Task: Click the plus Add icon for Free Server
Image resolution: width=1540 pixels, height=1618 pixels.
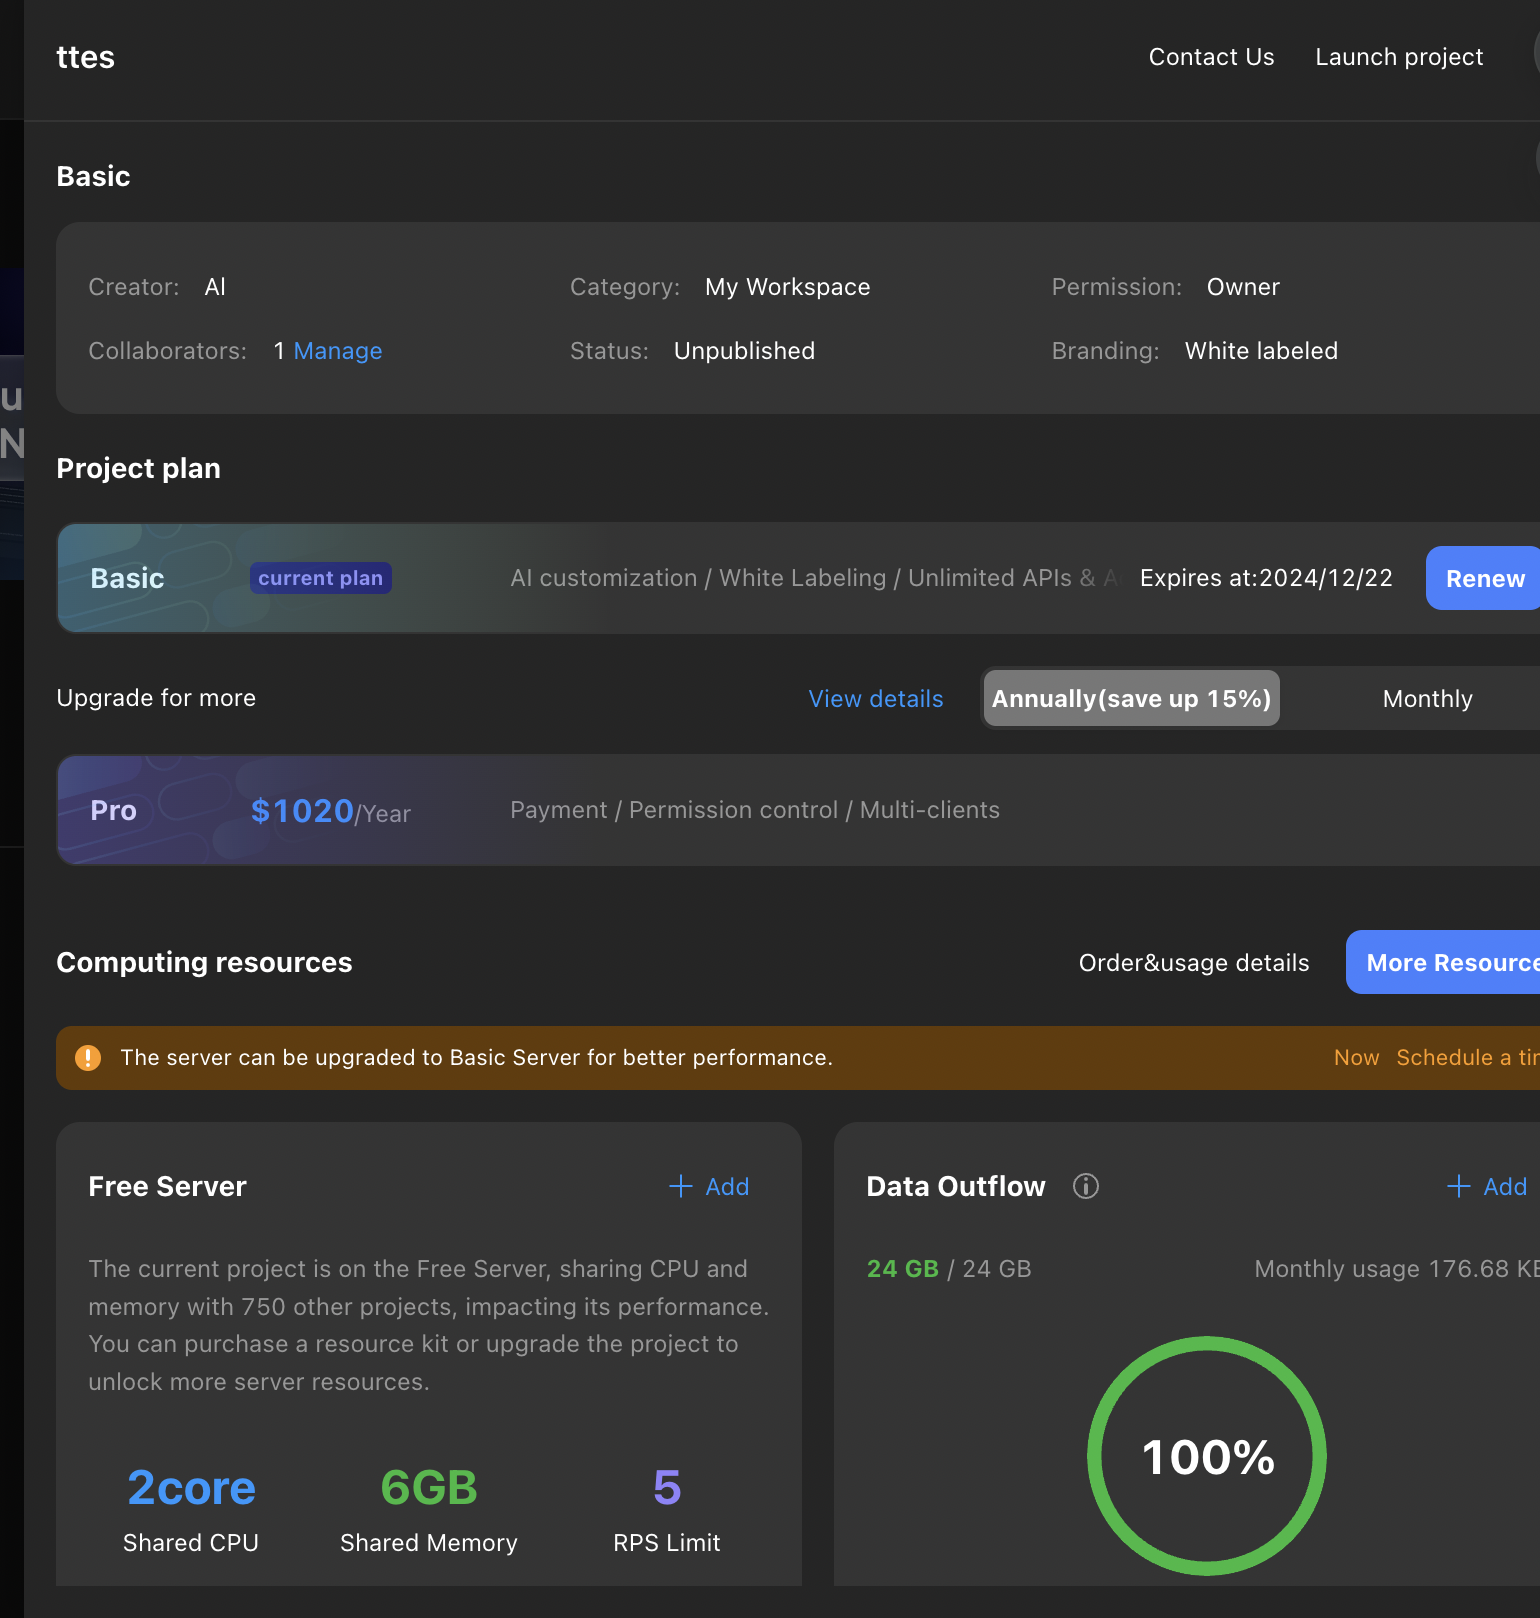Action: (x=681, y=1186)
